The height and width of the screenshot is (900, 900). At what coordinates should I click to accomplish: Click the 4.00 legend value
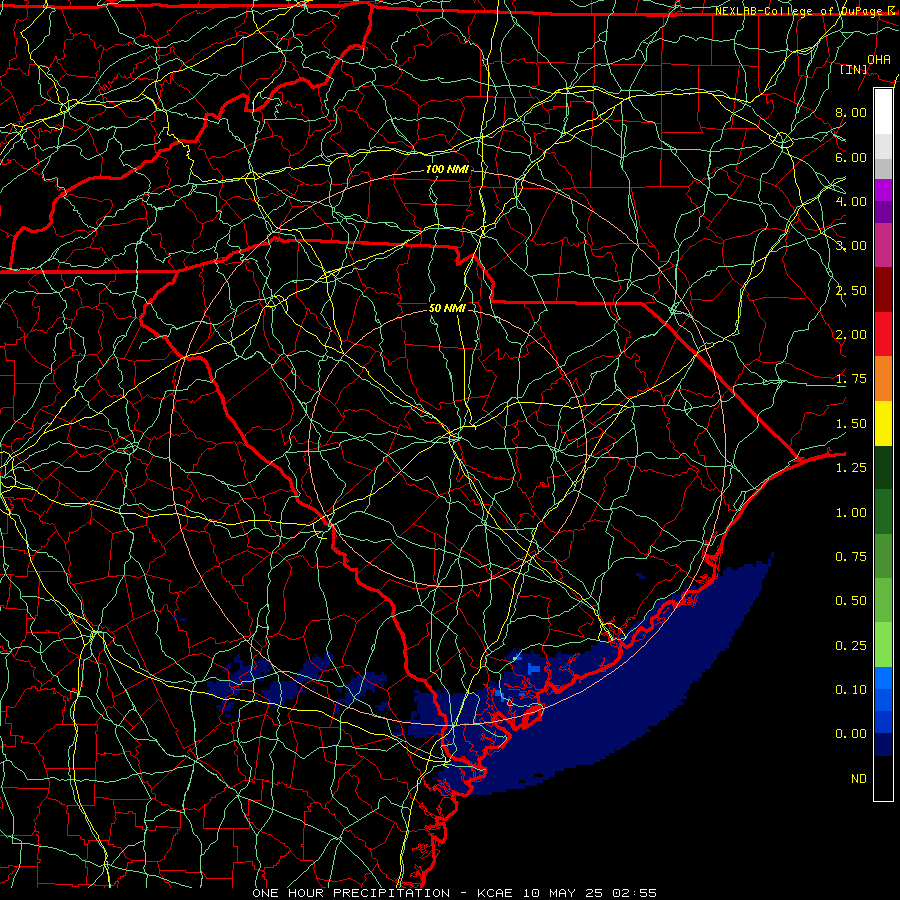[x=851, y=201]
